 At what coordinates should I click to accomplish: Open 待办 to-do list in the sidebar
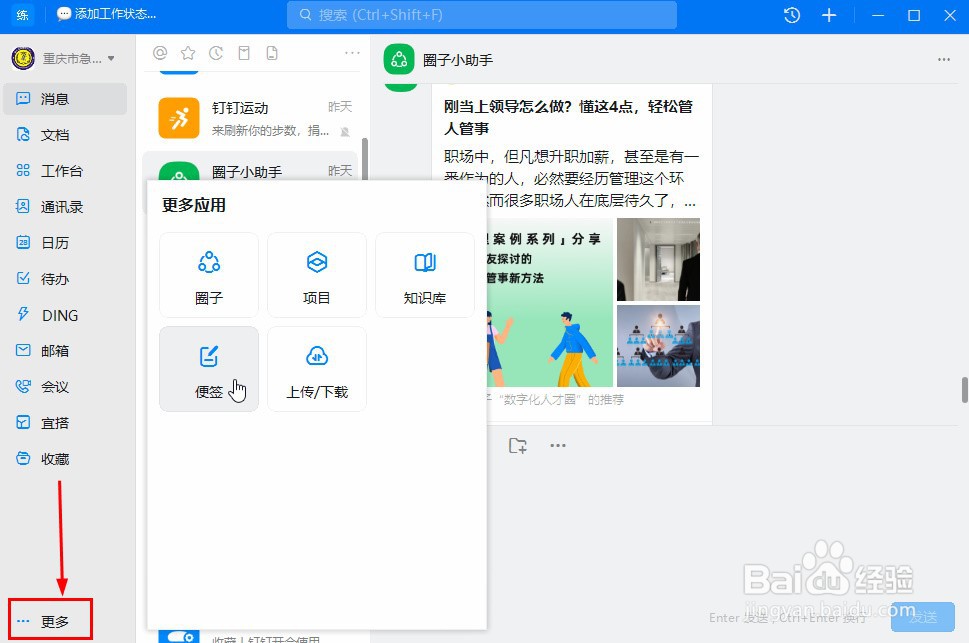(x=65, y=279)
